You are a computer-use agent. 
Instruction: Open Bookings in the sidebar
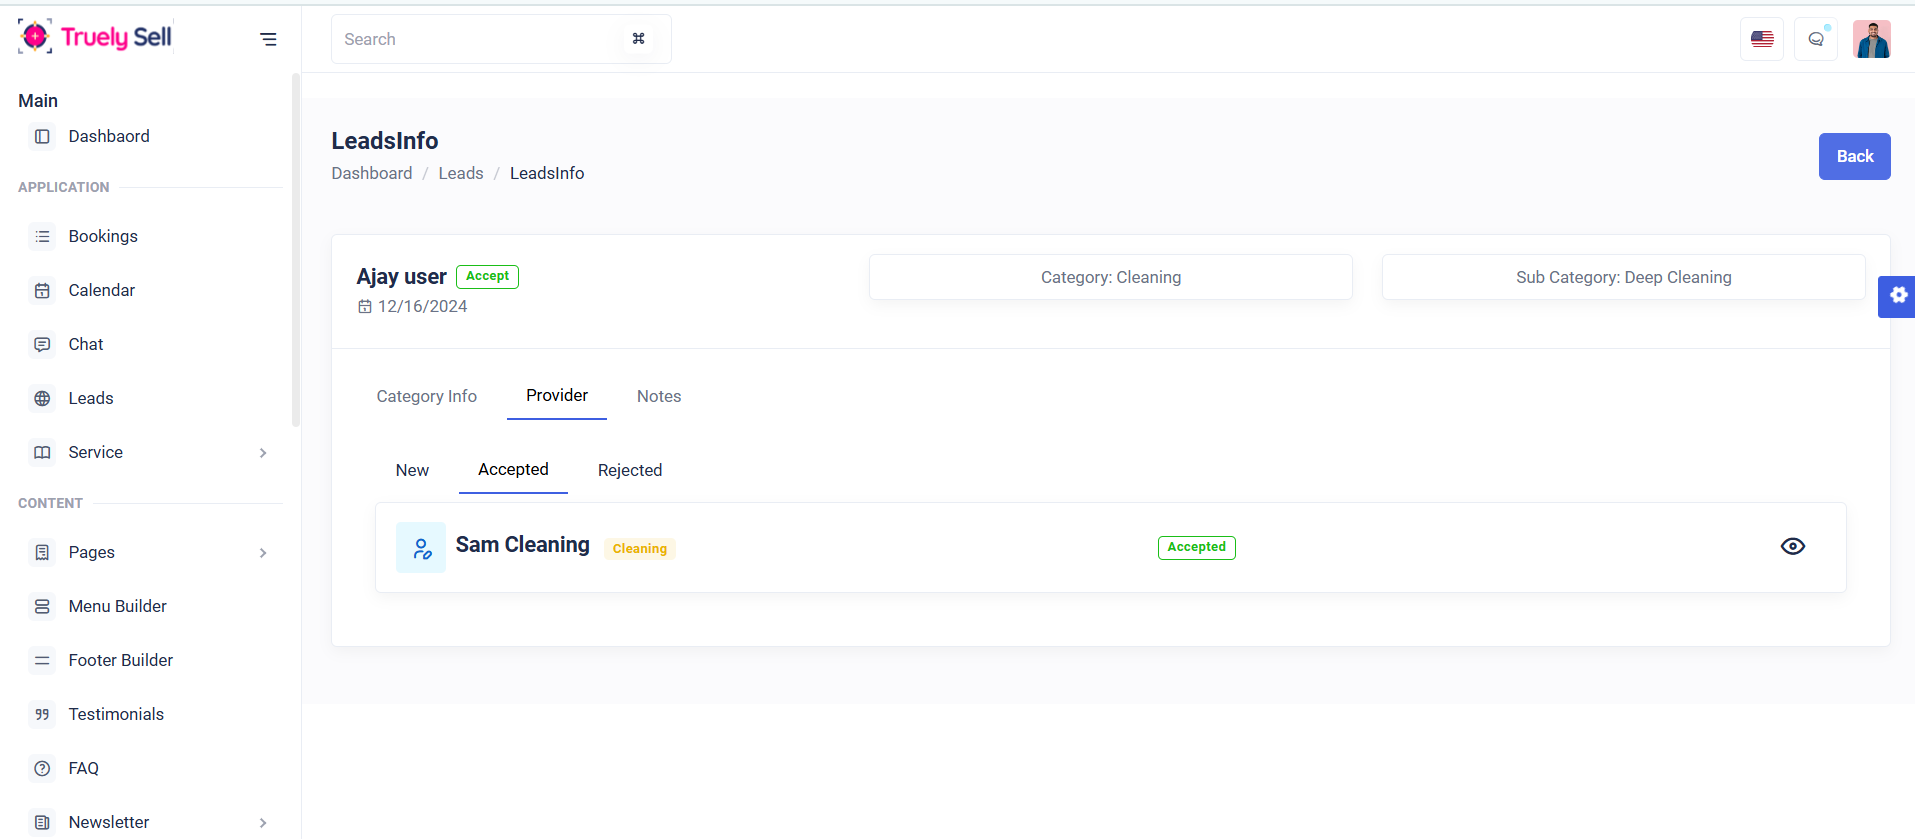103,236
